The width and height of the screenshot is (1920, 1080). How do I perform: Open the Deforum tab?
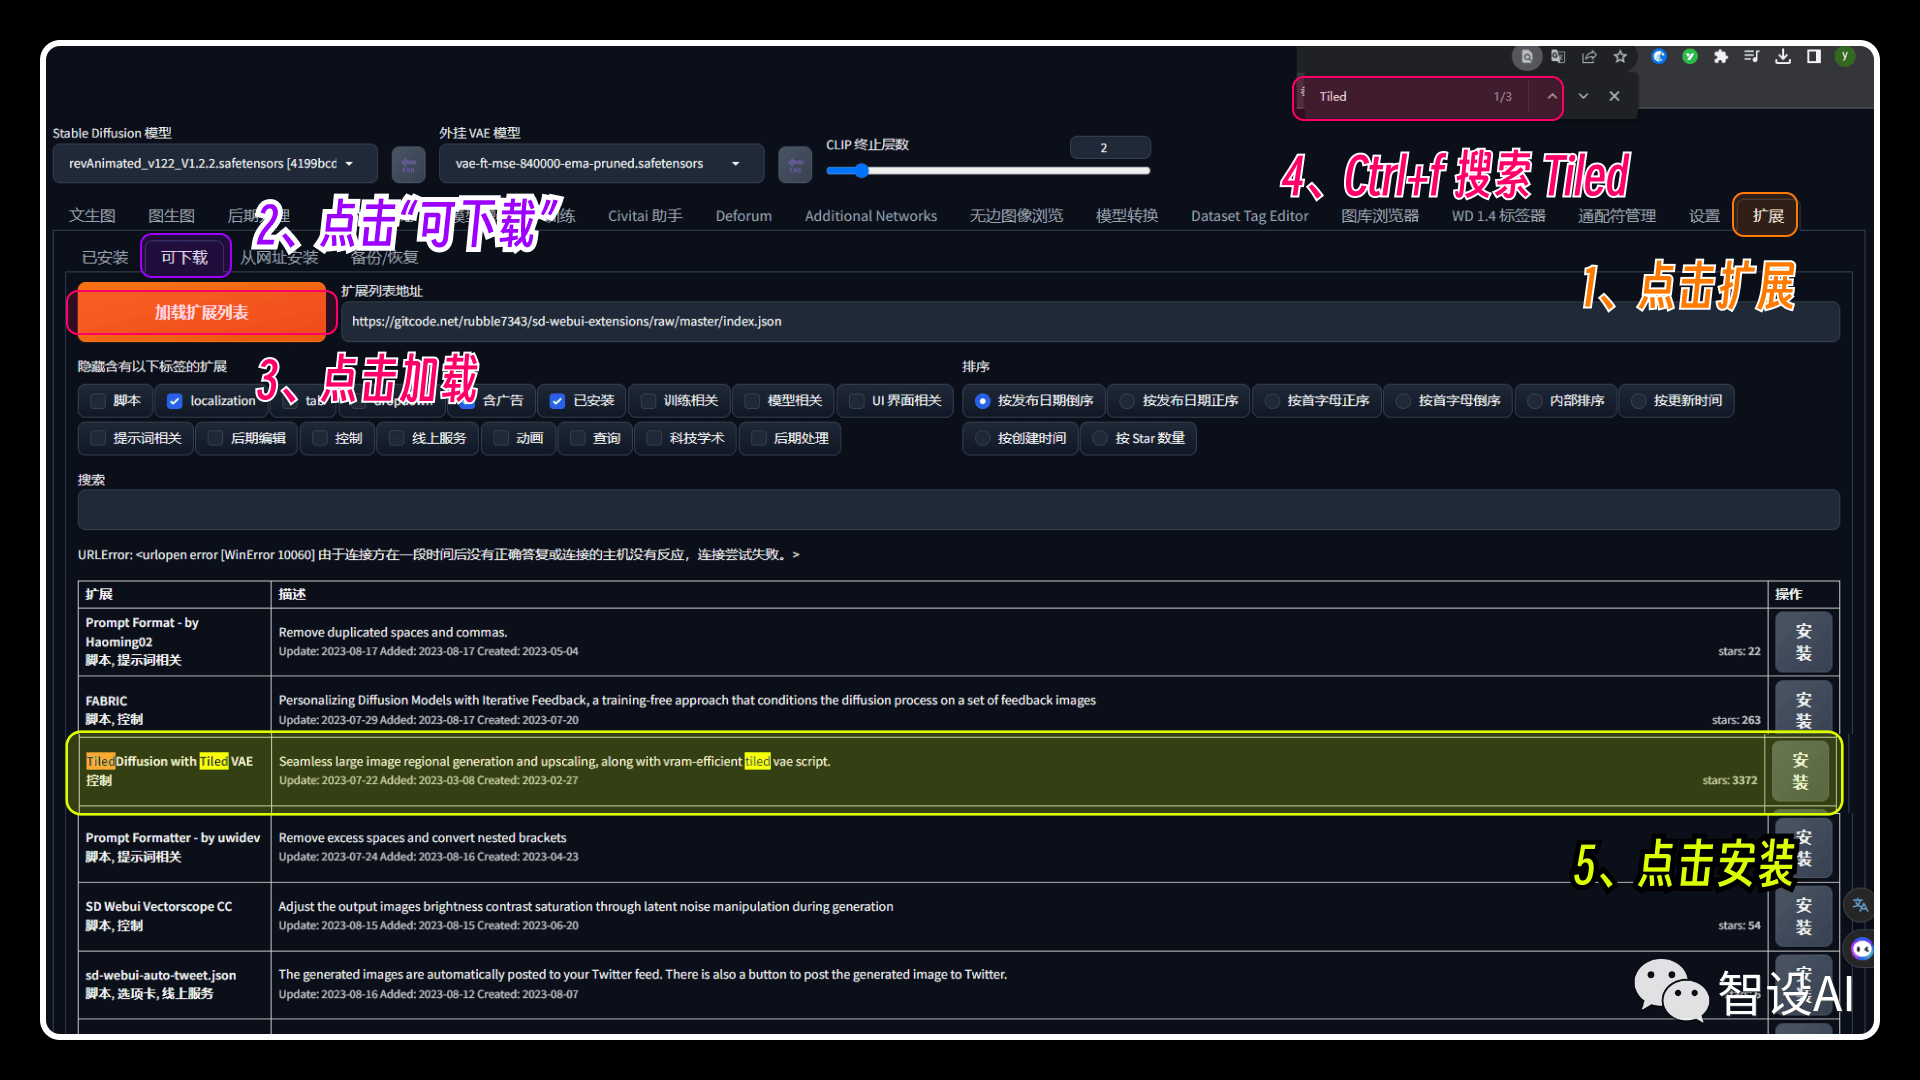(743, 216)
